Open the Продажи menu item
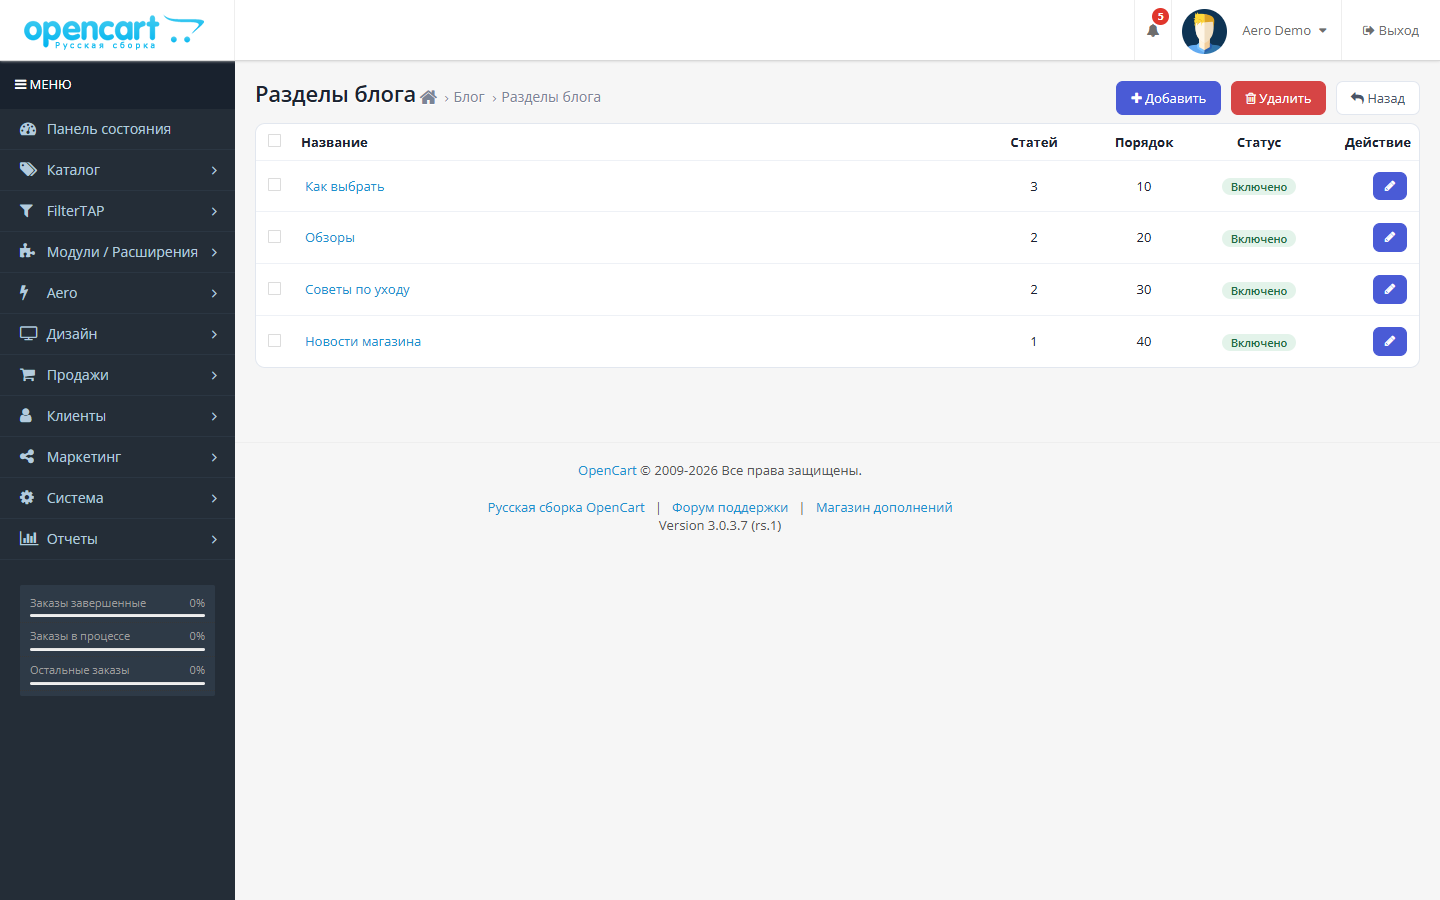 [117, 375]
